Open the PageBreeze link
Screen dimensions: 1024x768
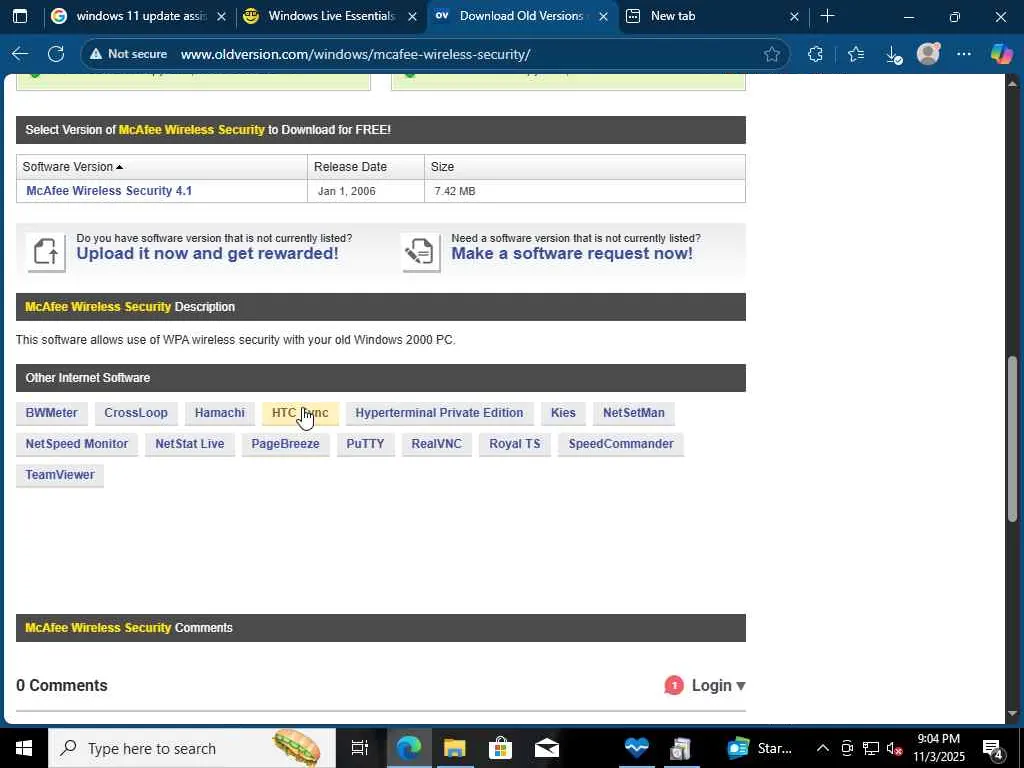285,443
